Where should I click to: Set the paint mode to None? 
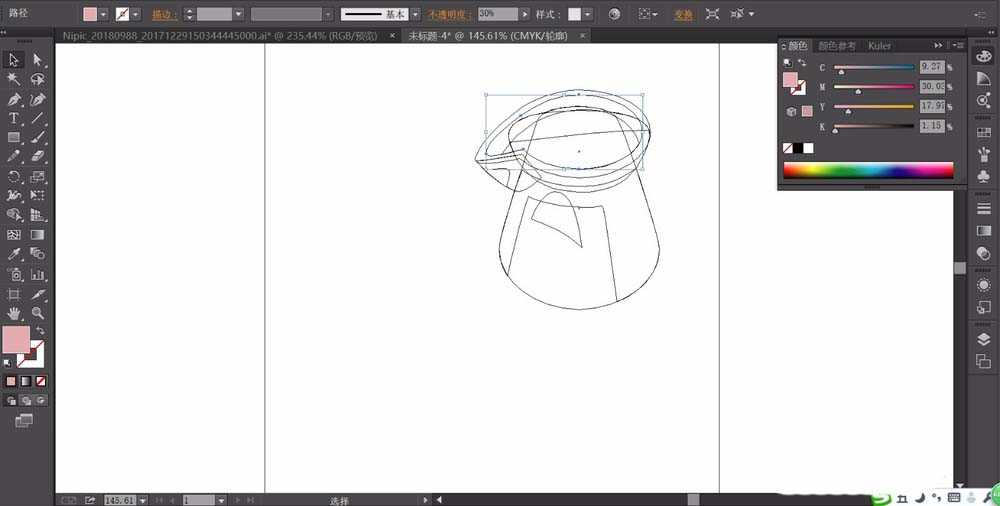point(41,381)
